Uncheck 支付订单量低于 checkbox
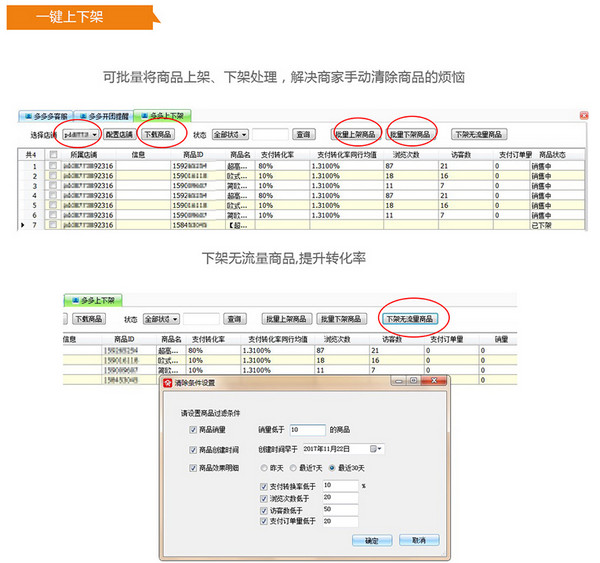The height and width of the screenshot is (563, 600). tap(264, 521)
